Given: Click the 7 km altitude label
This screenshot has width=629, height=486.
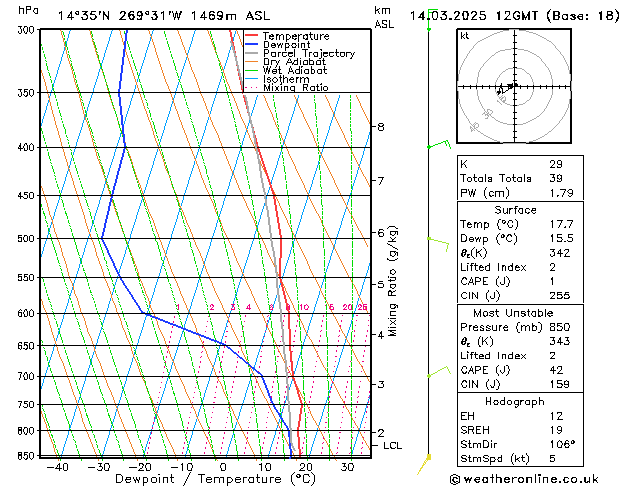Looking at the screenshot, I should (381, 181).
